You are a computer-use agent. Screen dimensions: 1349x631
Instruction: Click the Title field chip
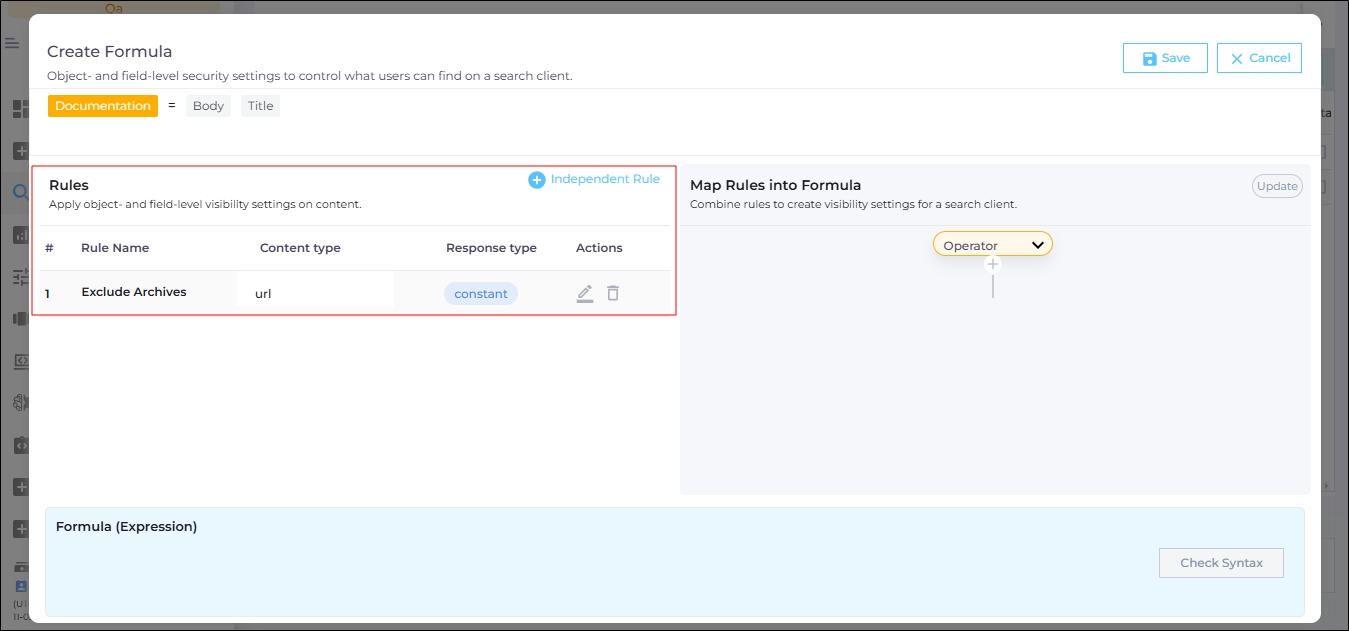(260, 106)
